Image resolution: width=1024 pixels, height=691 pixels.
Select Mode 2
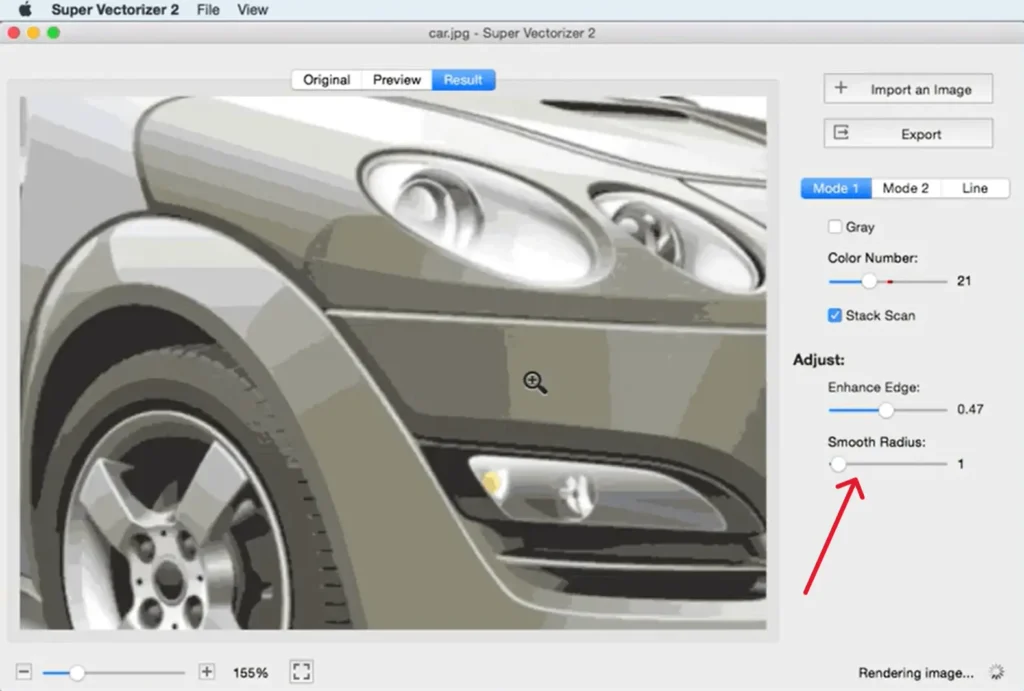click(x=906, y=188)
